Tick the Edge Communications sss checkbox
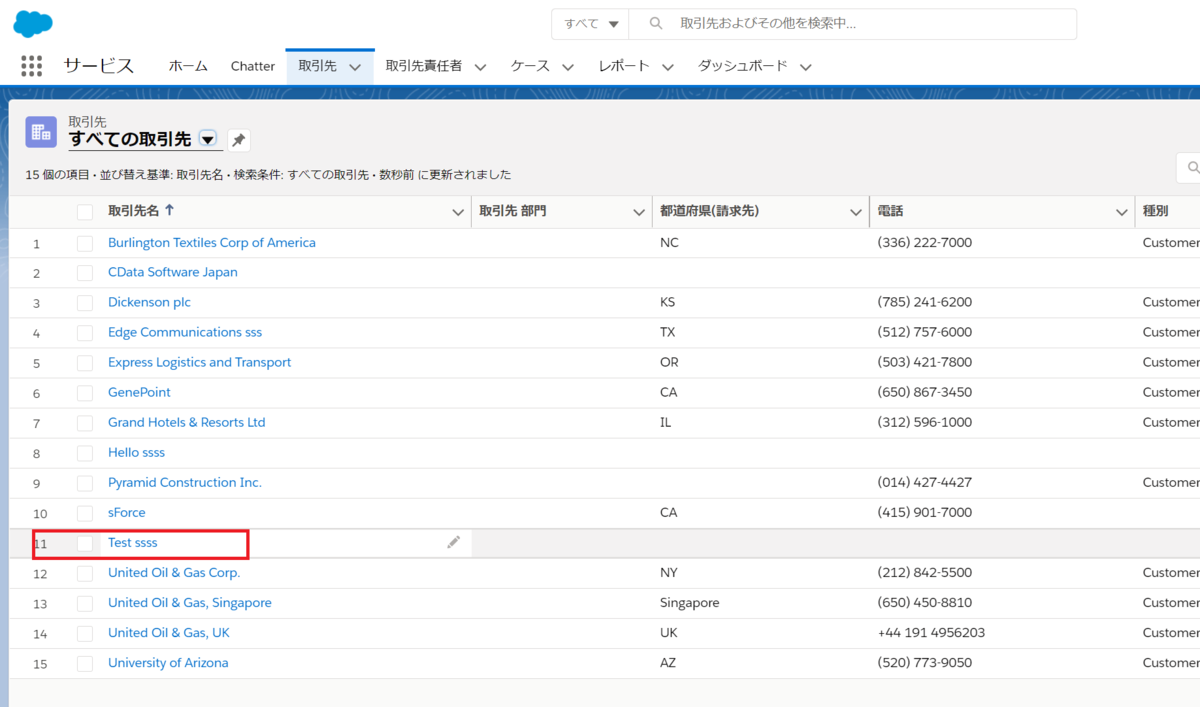 (85, 333)
